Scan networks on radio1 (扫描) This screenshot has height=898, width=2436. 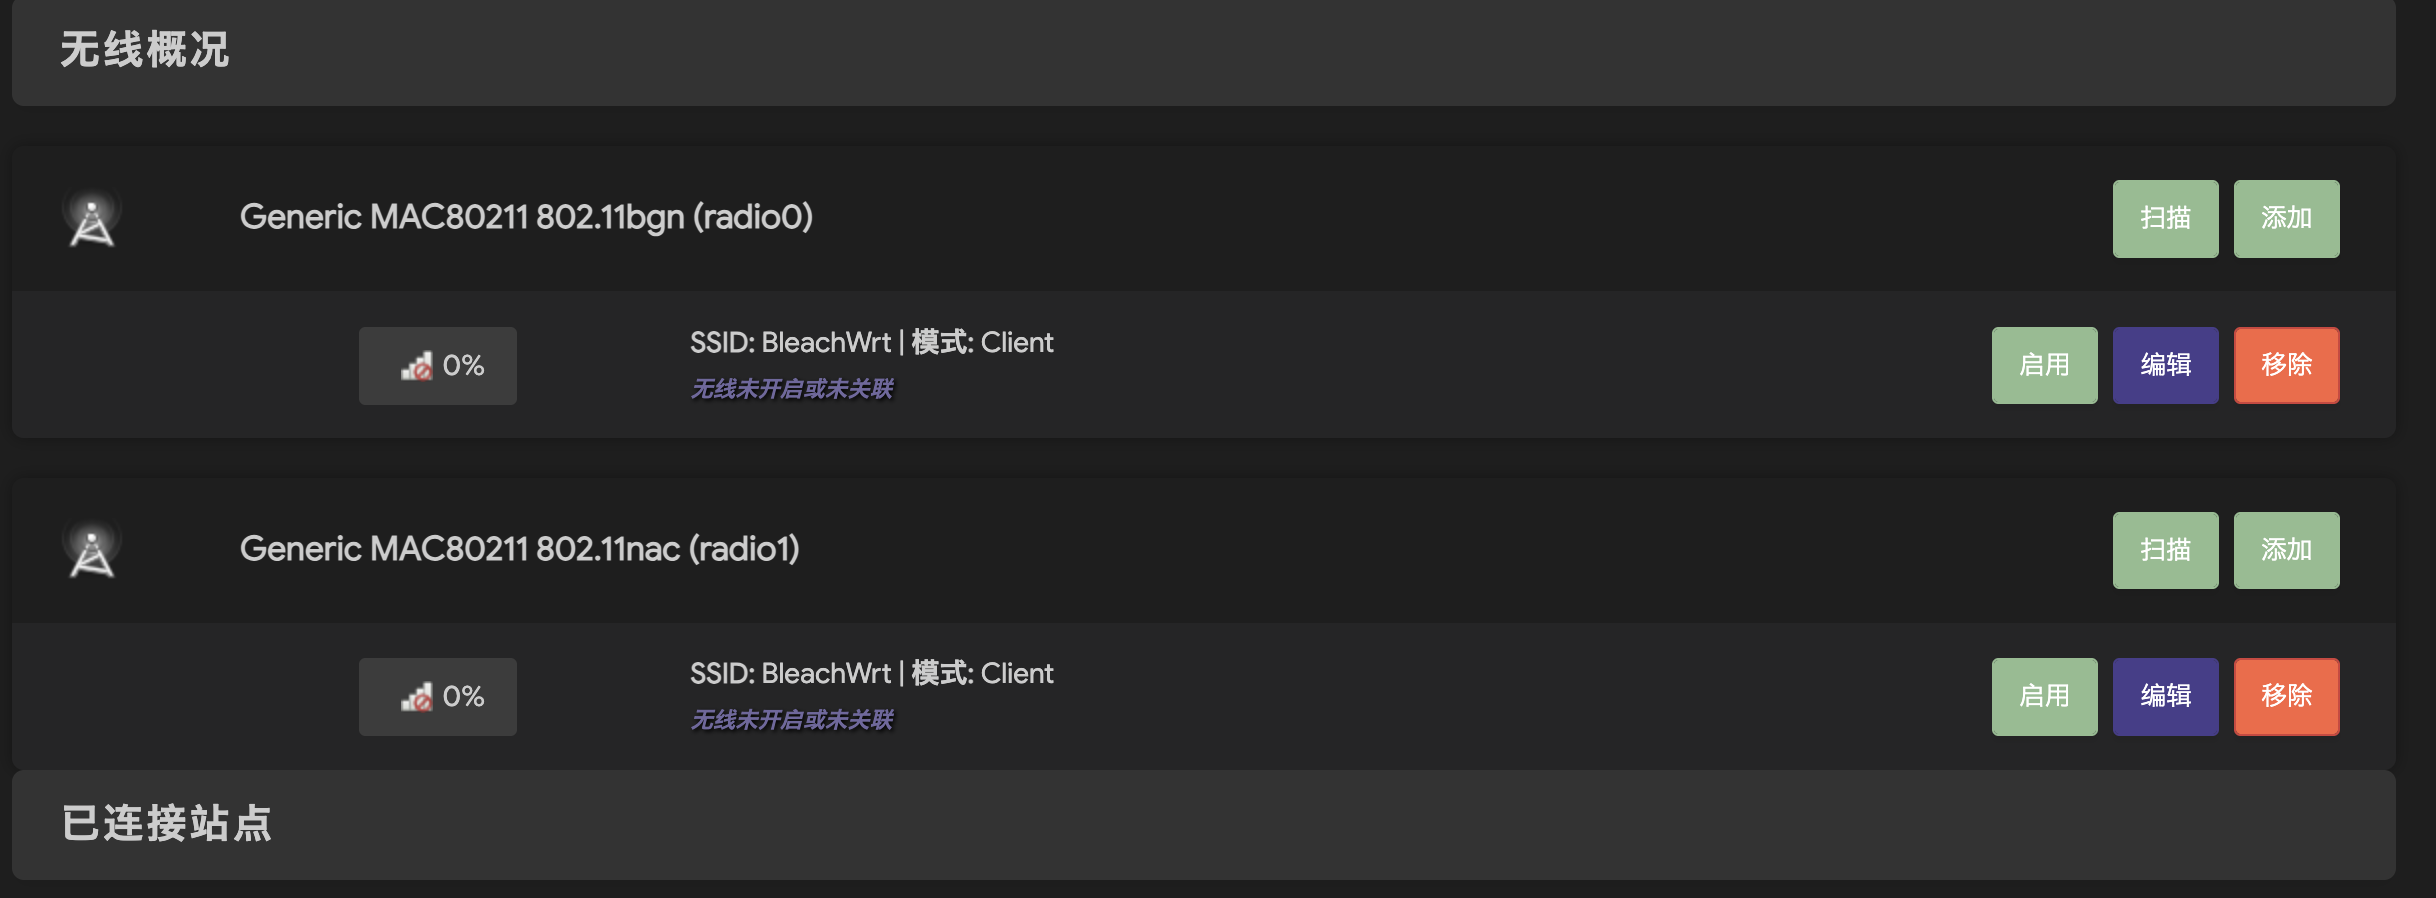[2165, 551]
